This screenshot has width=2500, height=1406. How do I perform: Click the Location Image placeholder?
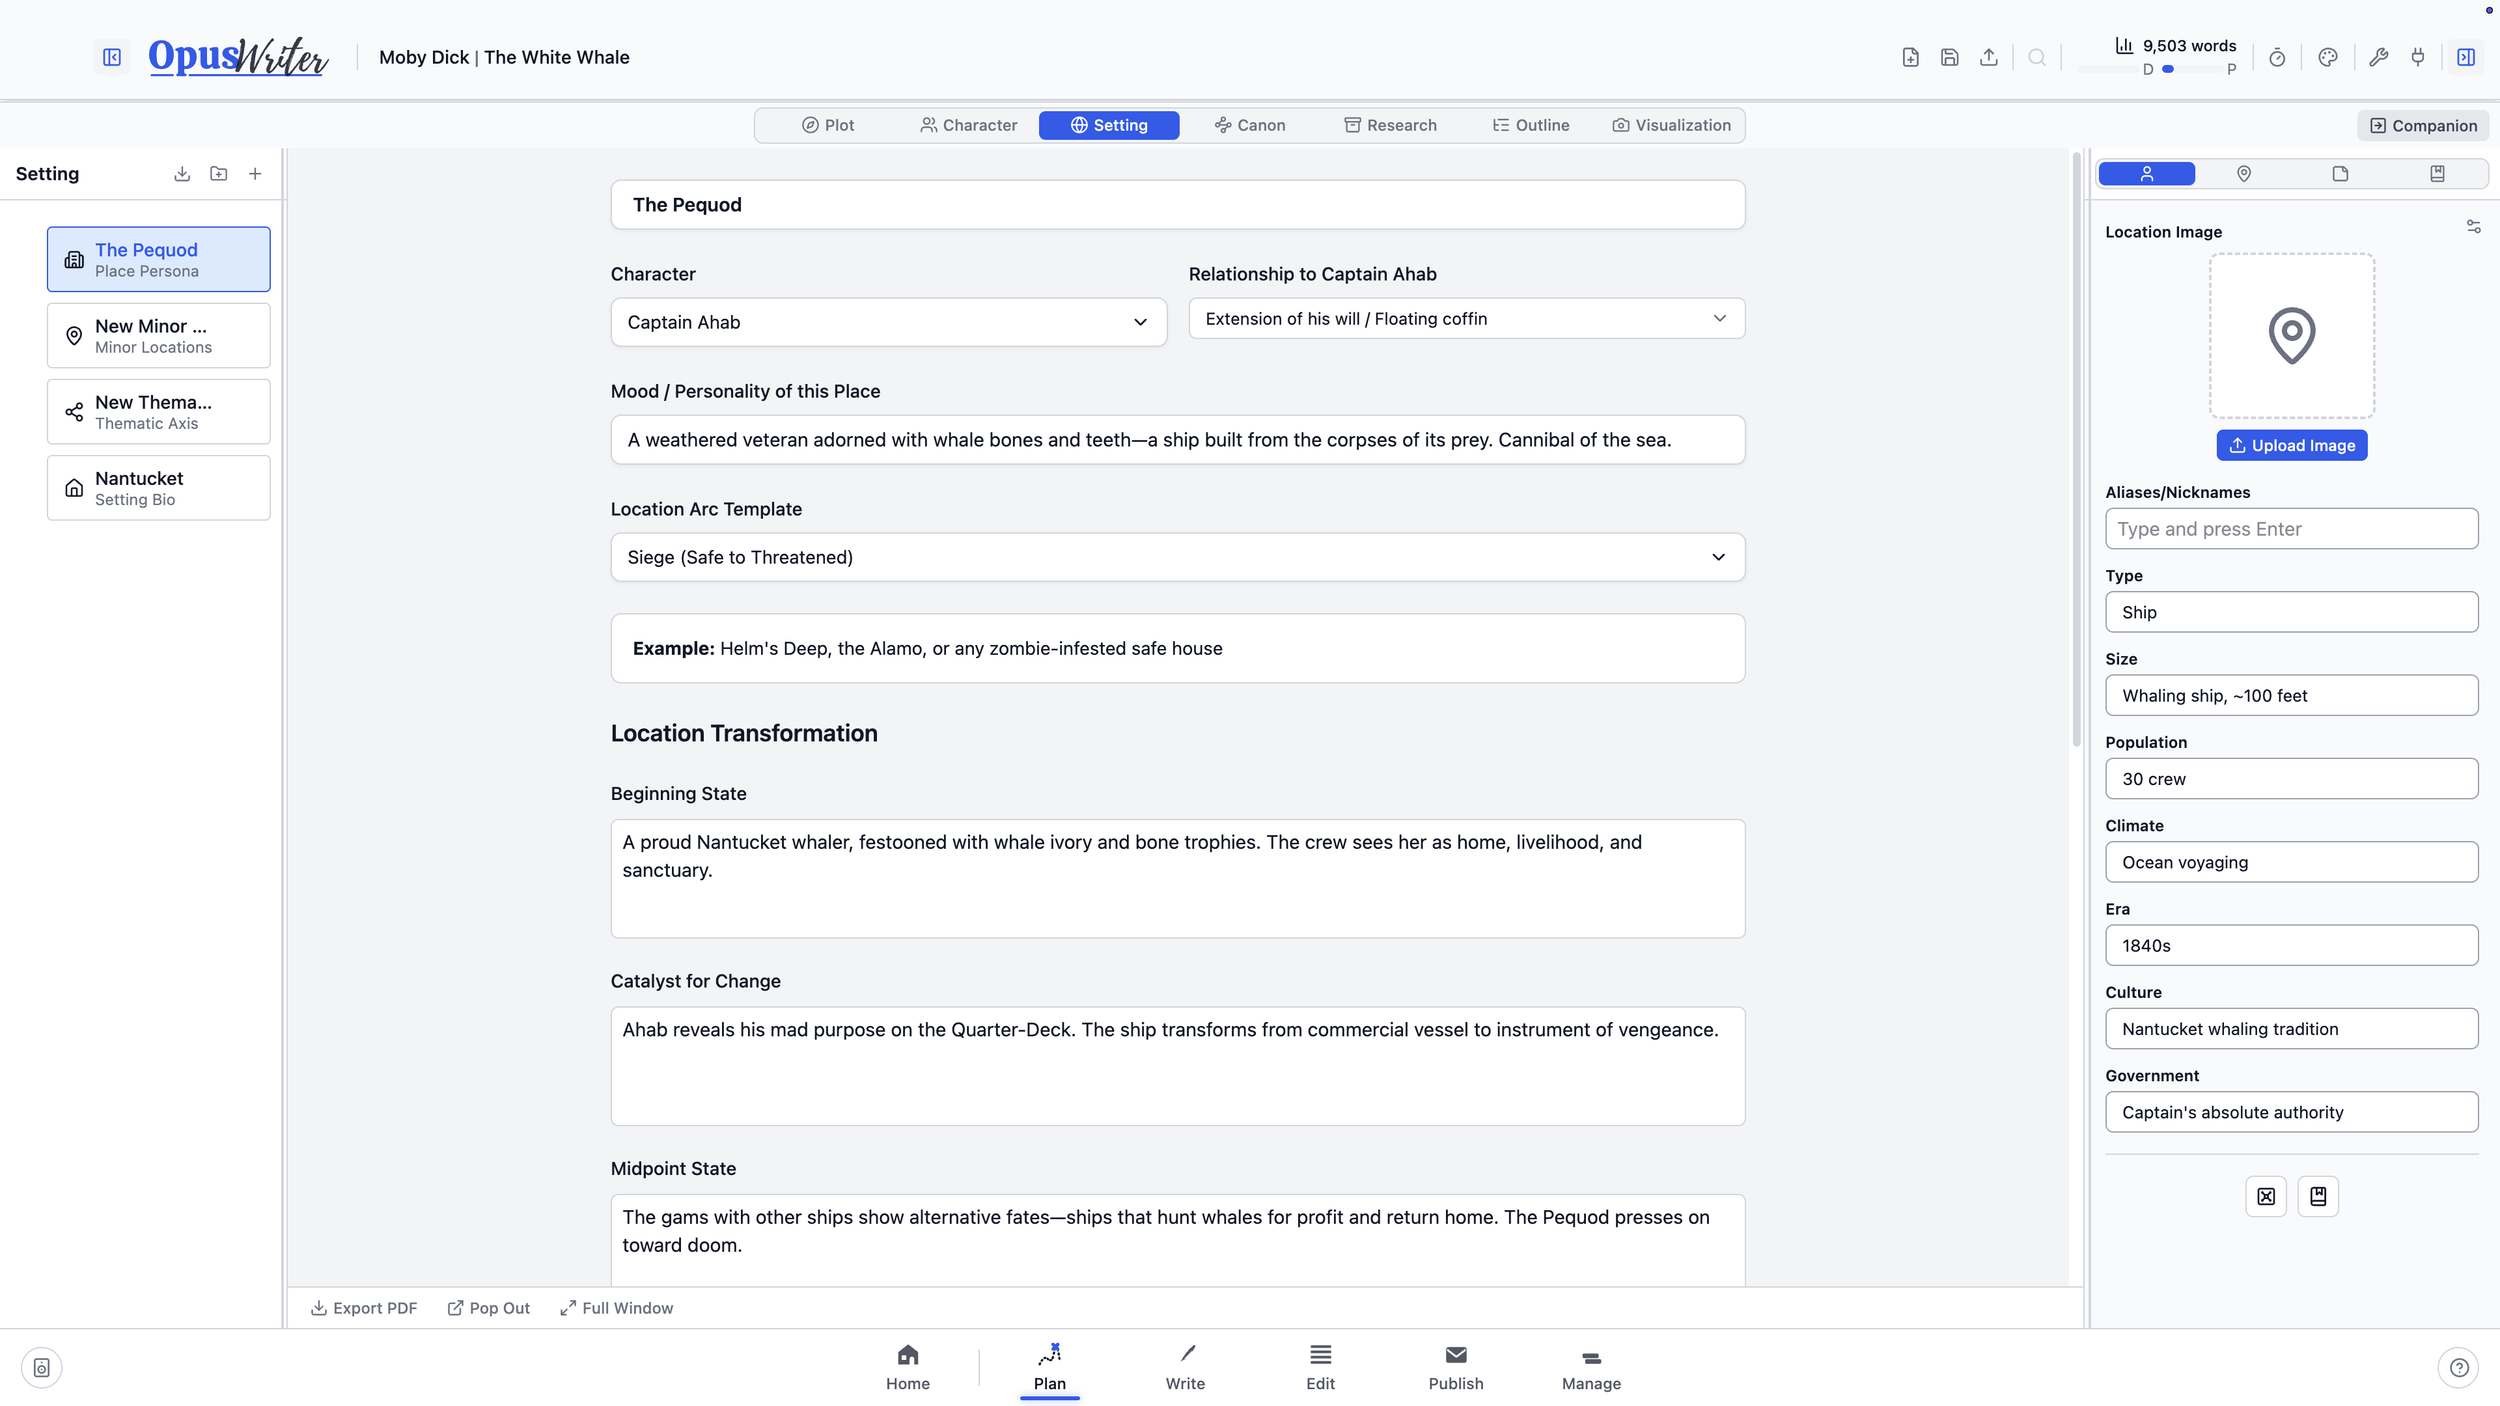(x=2292, y=335)
